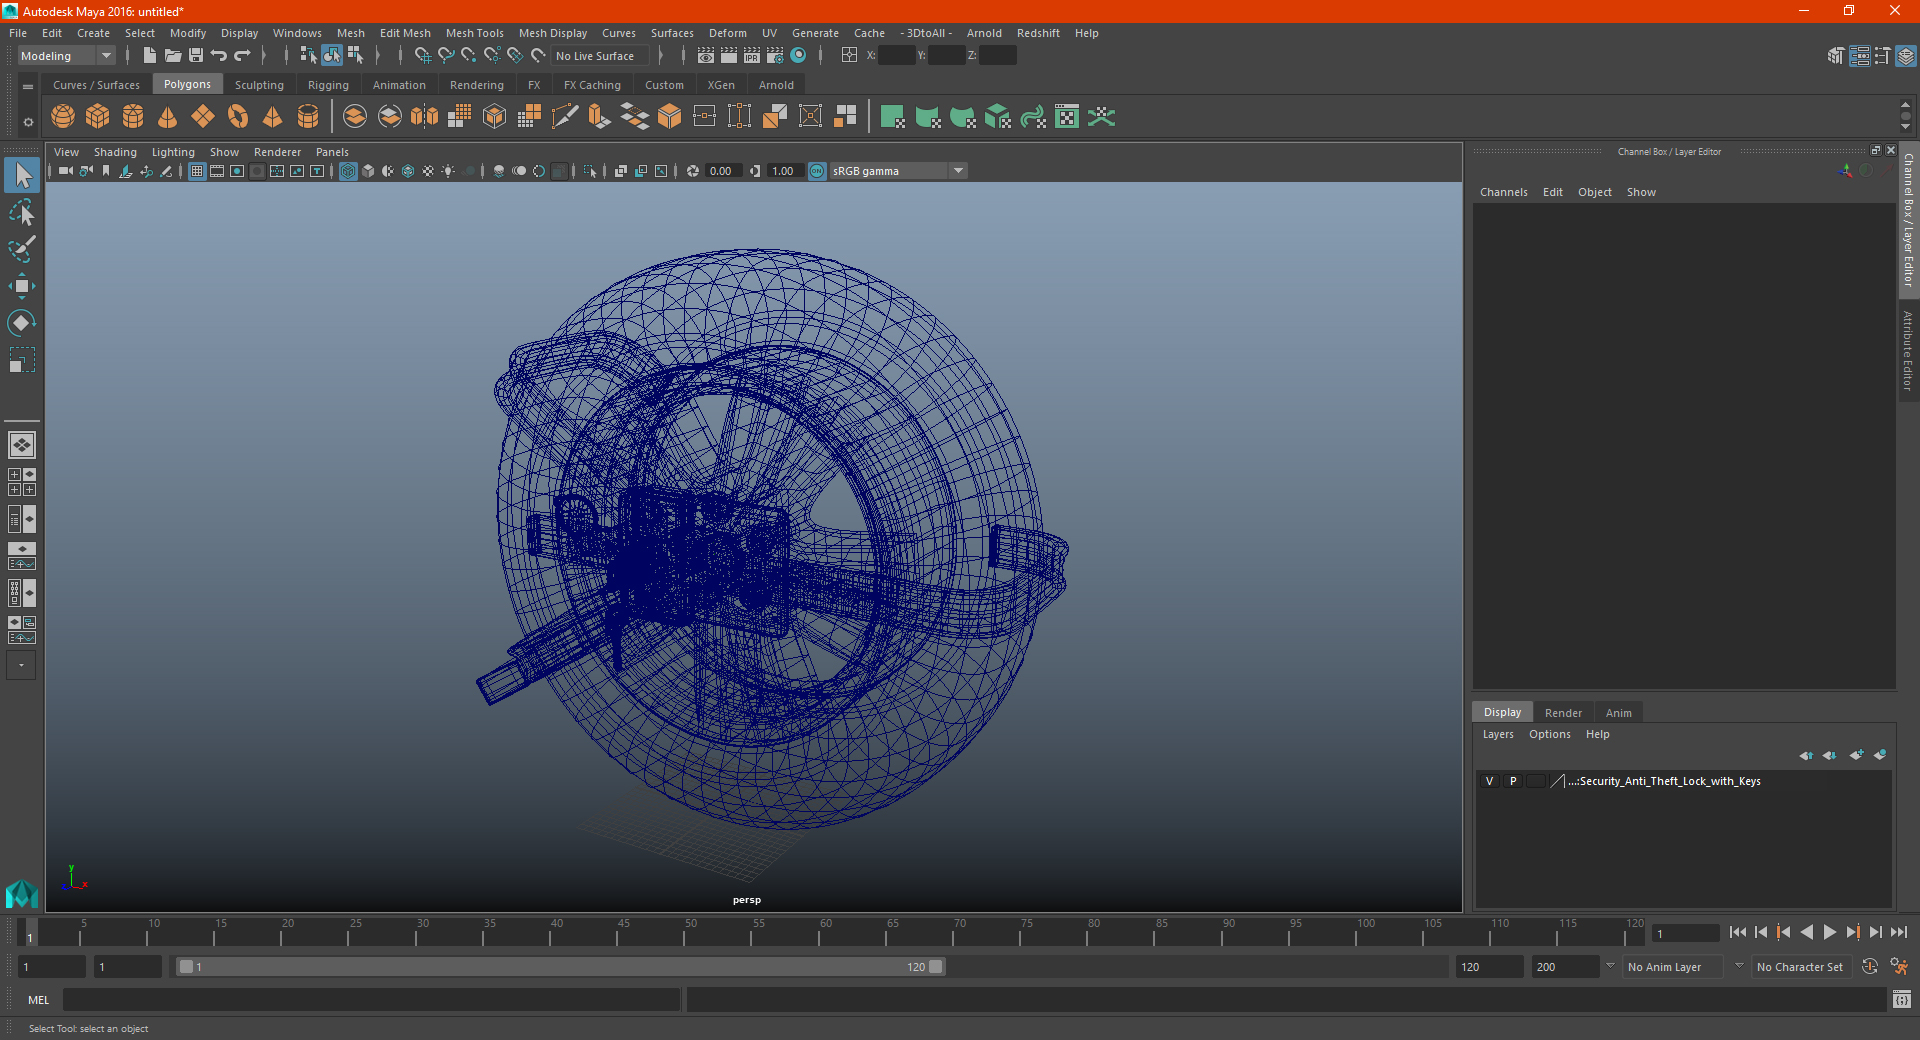The image size is (1920, 1040).
Task: Create a polygon torus from the shelf
Action: (x=238, y=117)
